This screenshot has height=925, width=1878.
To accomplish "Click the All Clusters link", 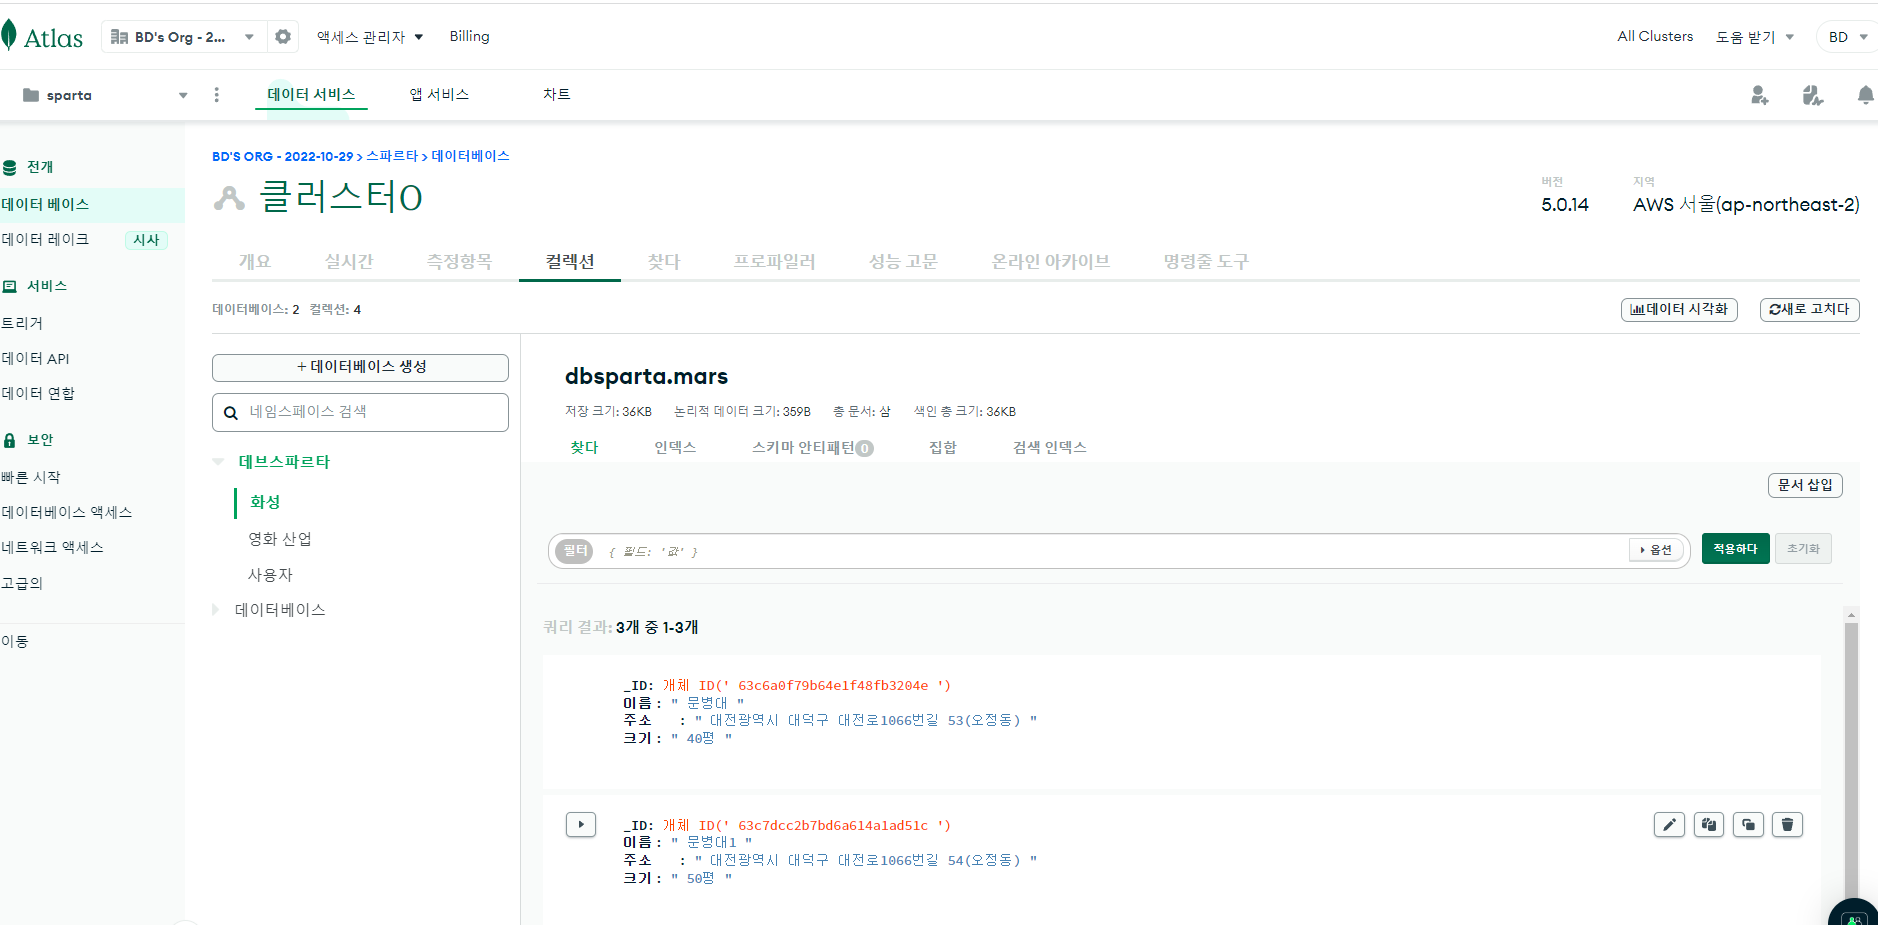I will (1655, 37).
